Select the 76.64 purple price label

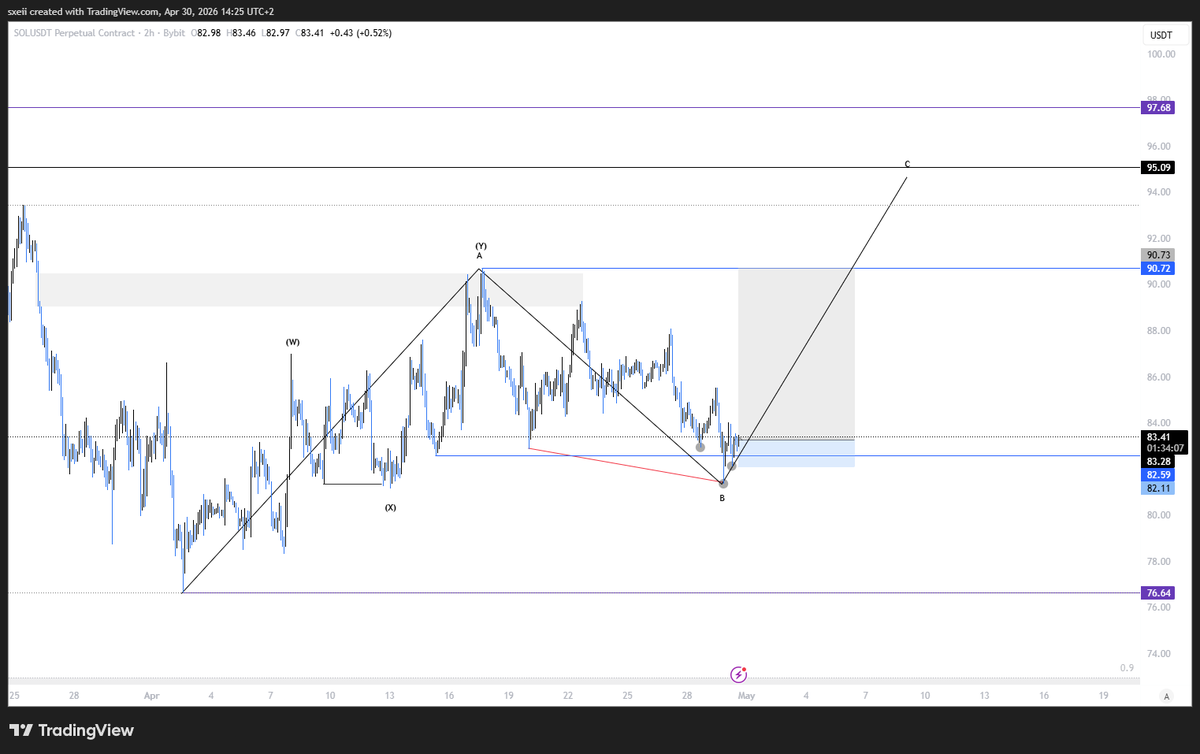point(1159,593)
